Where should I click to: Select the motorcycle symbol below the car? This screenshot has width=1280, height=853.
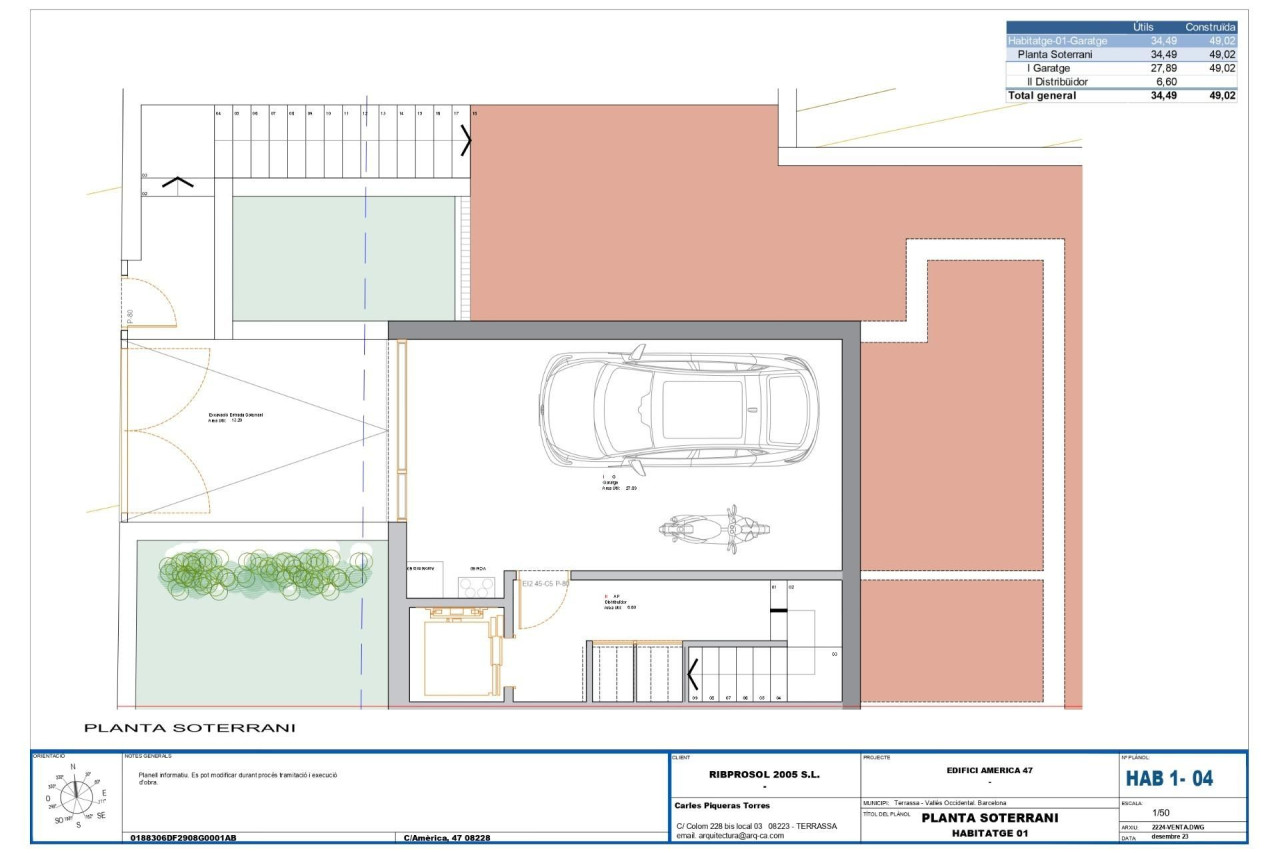click(x=714, y=527)
